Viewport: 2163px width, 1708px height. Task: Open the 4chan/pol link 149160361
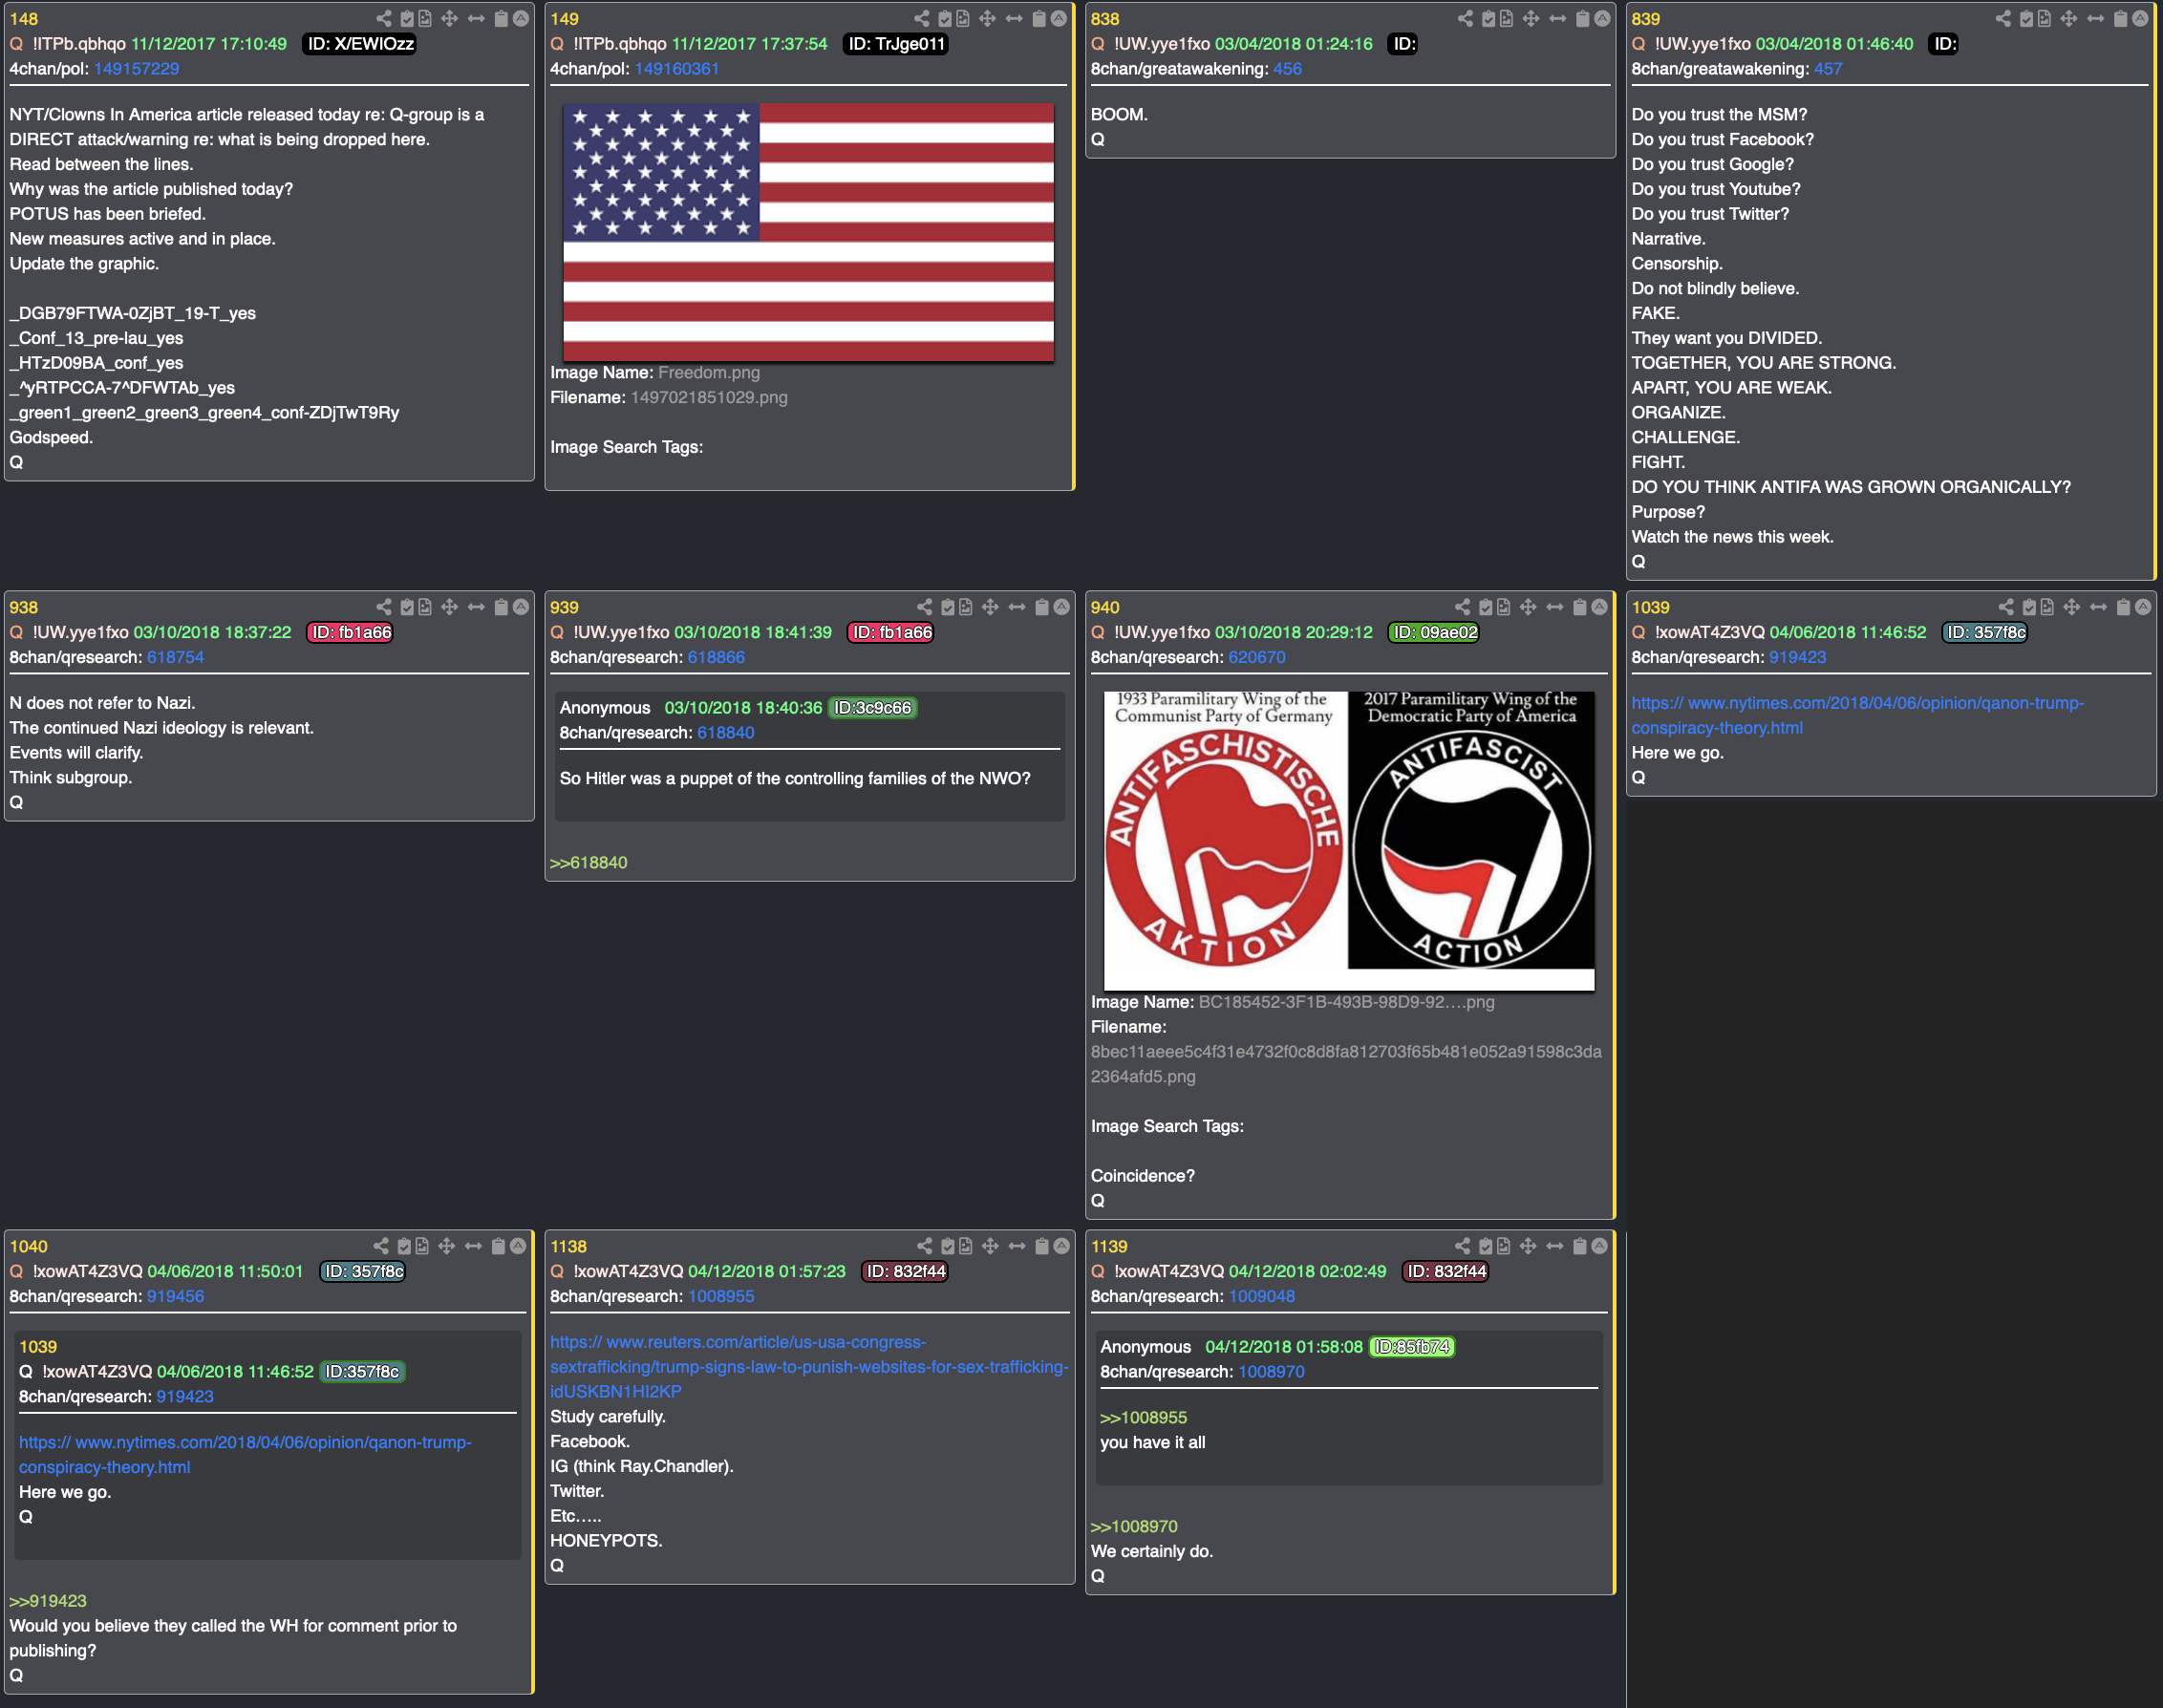pos(677,69)
